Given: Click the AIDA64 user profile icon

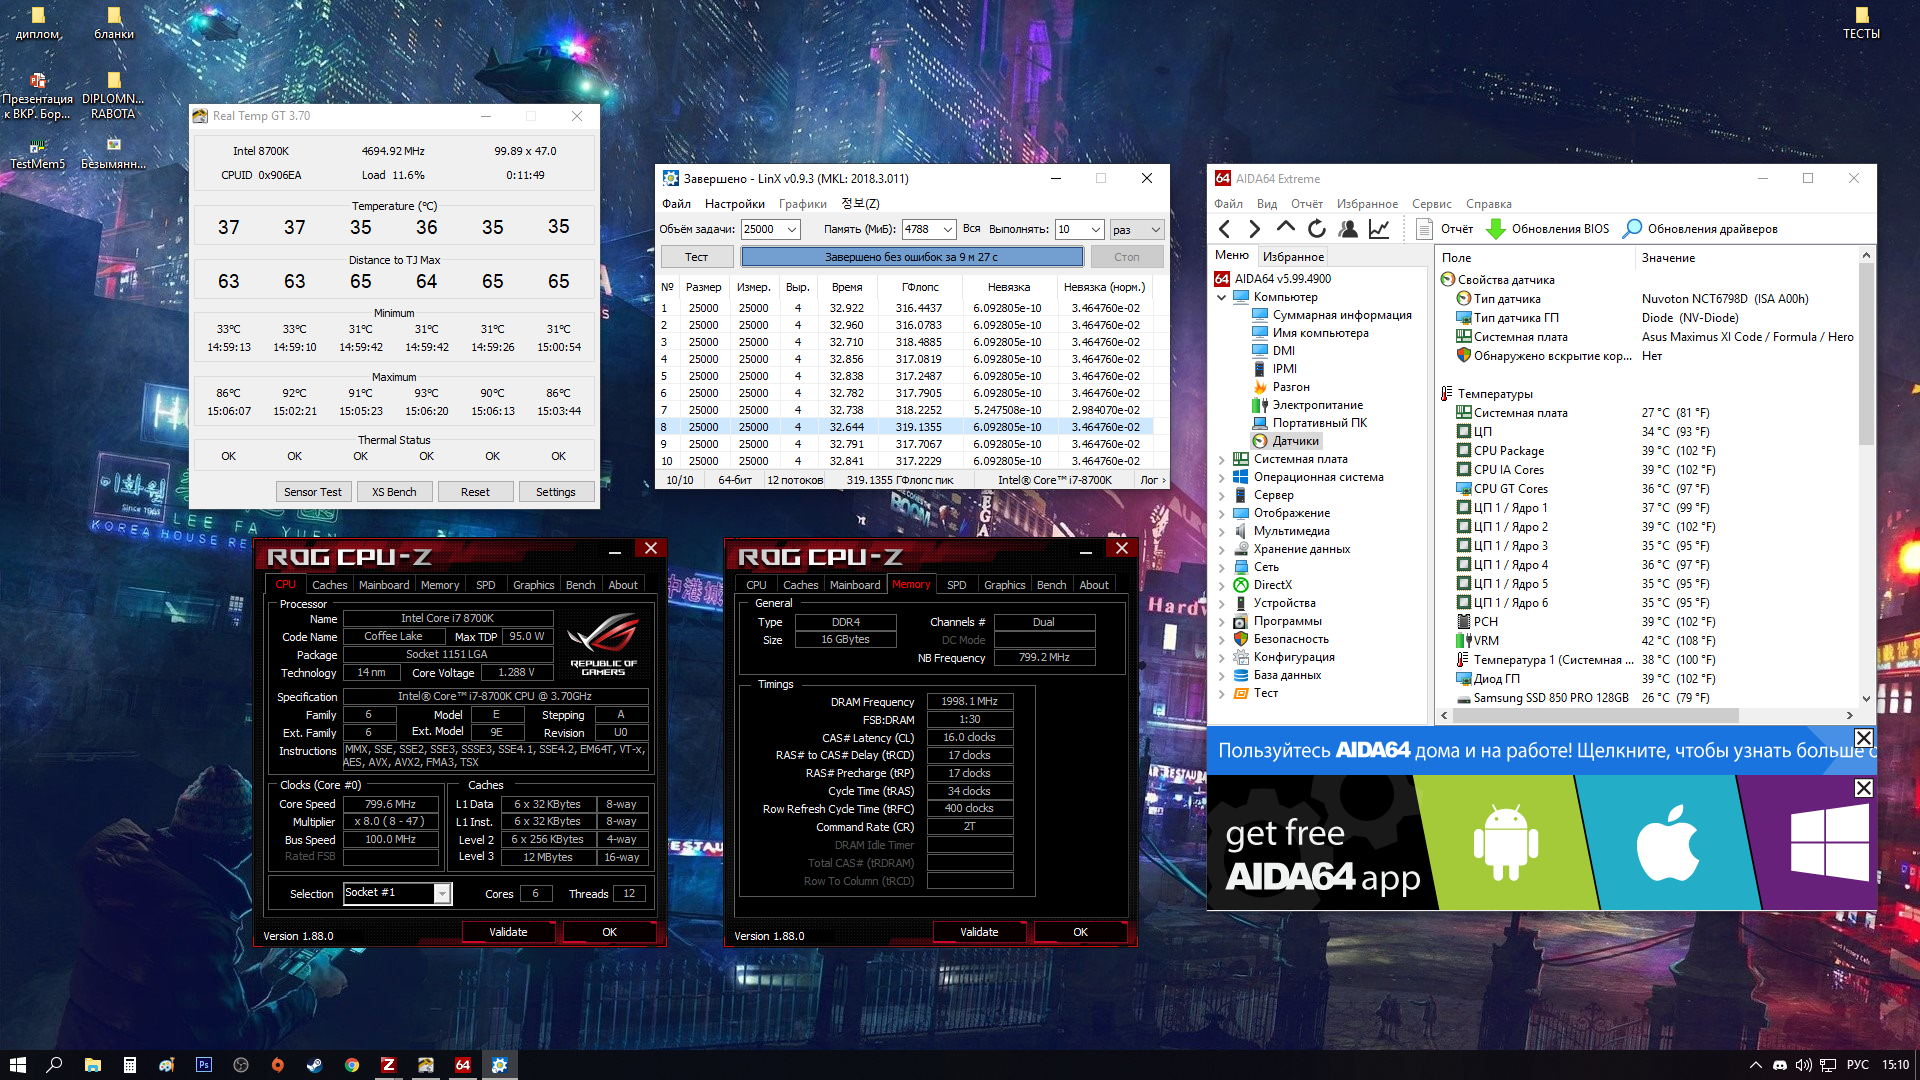Looking at the screenshot, I should coord(1348,229).
